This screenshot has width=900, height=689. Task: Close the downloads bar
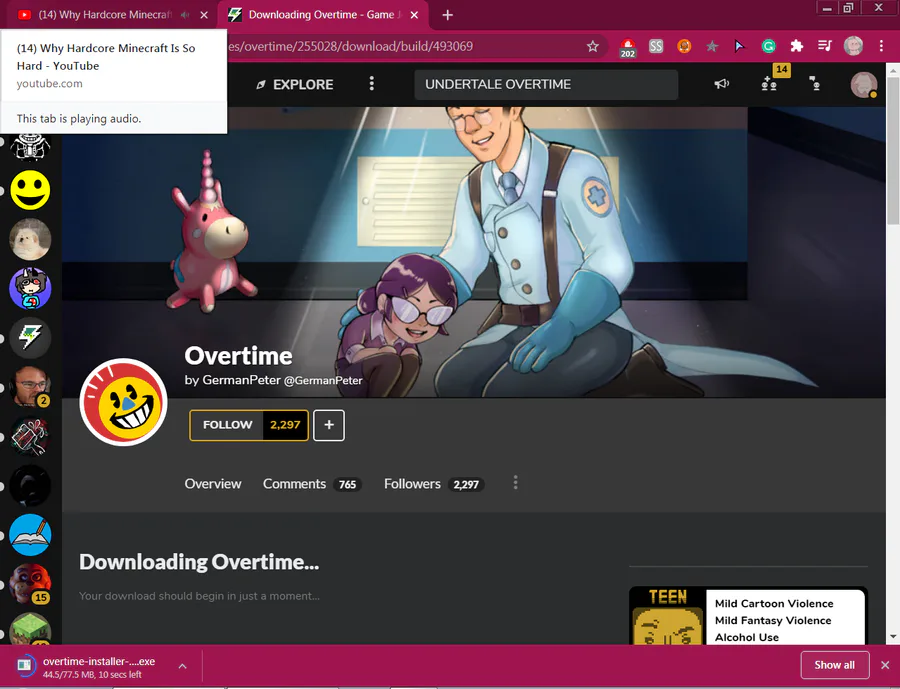885,665
